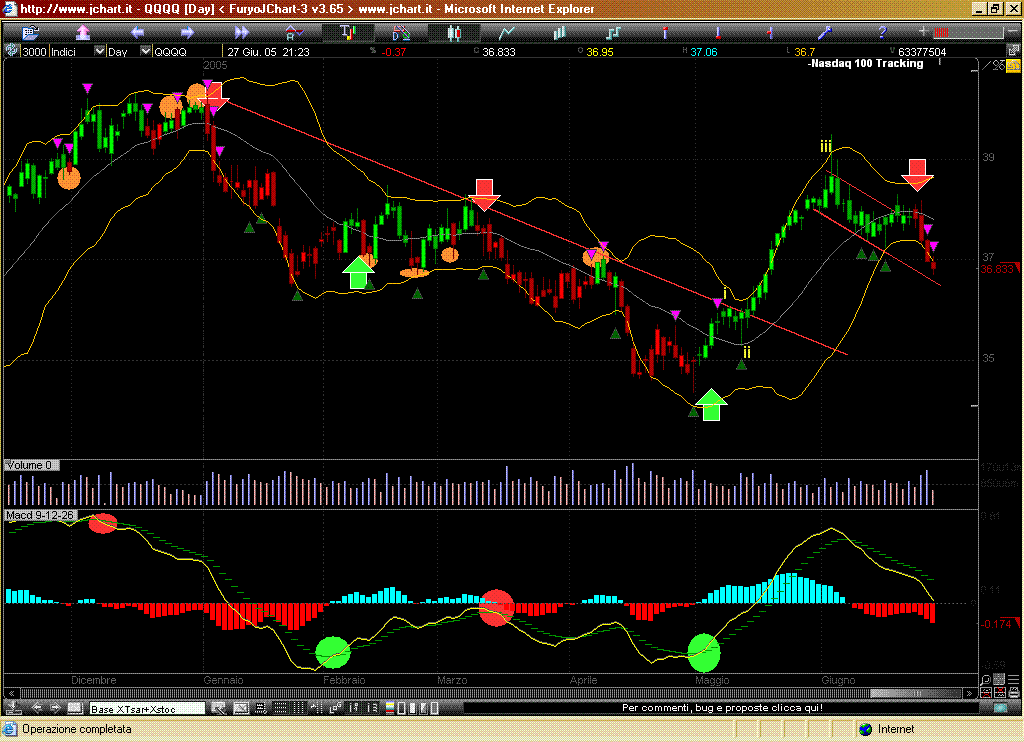Choose the step-line chart icon
This screenshot has width=1024, height=742.
point(611,33)
